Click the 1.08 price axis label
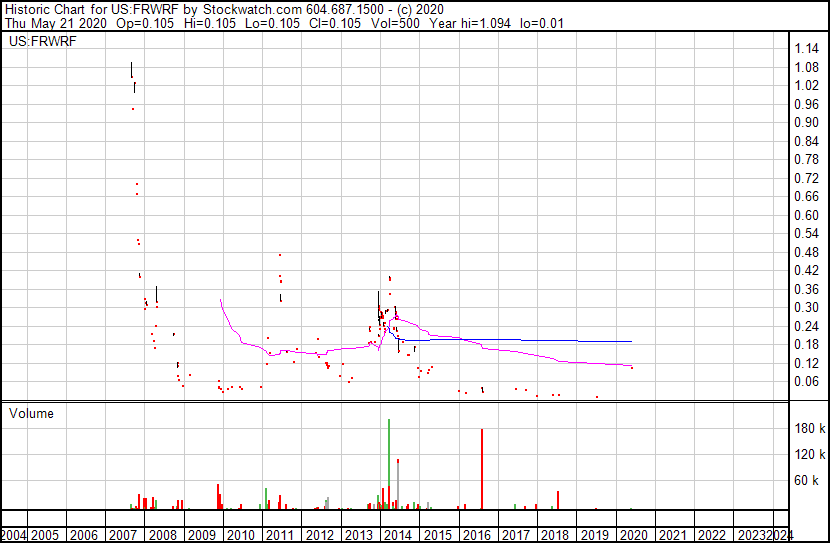Viewport: 830px width, 543px height. pyautogui.click(x=807, y=67)
